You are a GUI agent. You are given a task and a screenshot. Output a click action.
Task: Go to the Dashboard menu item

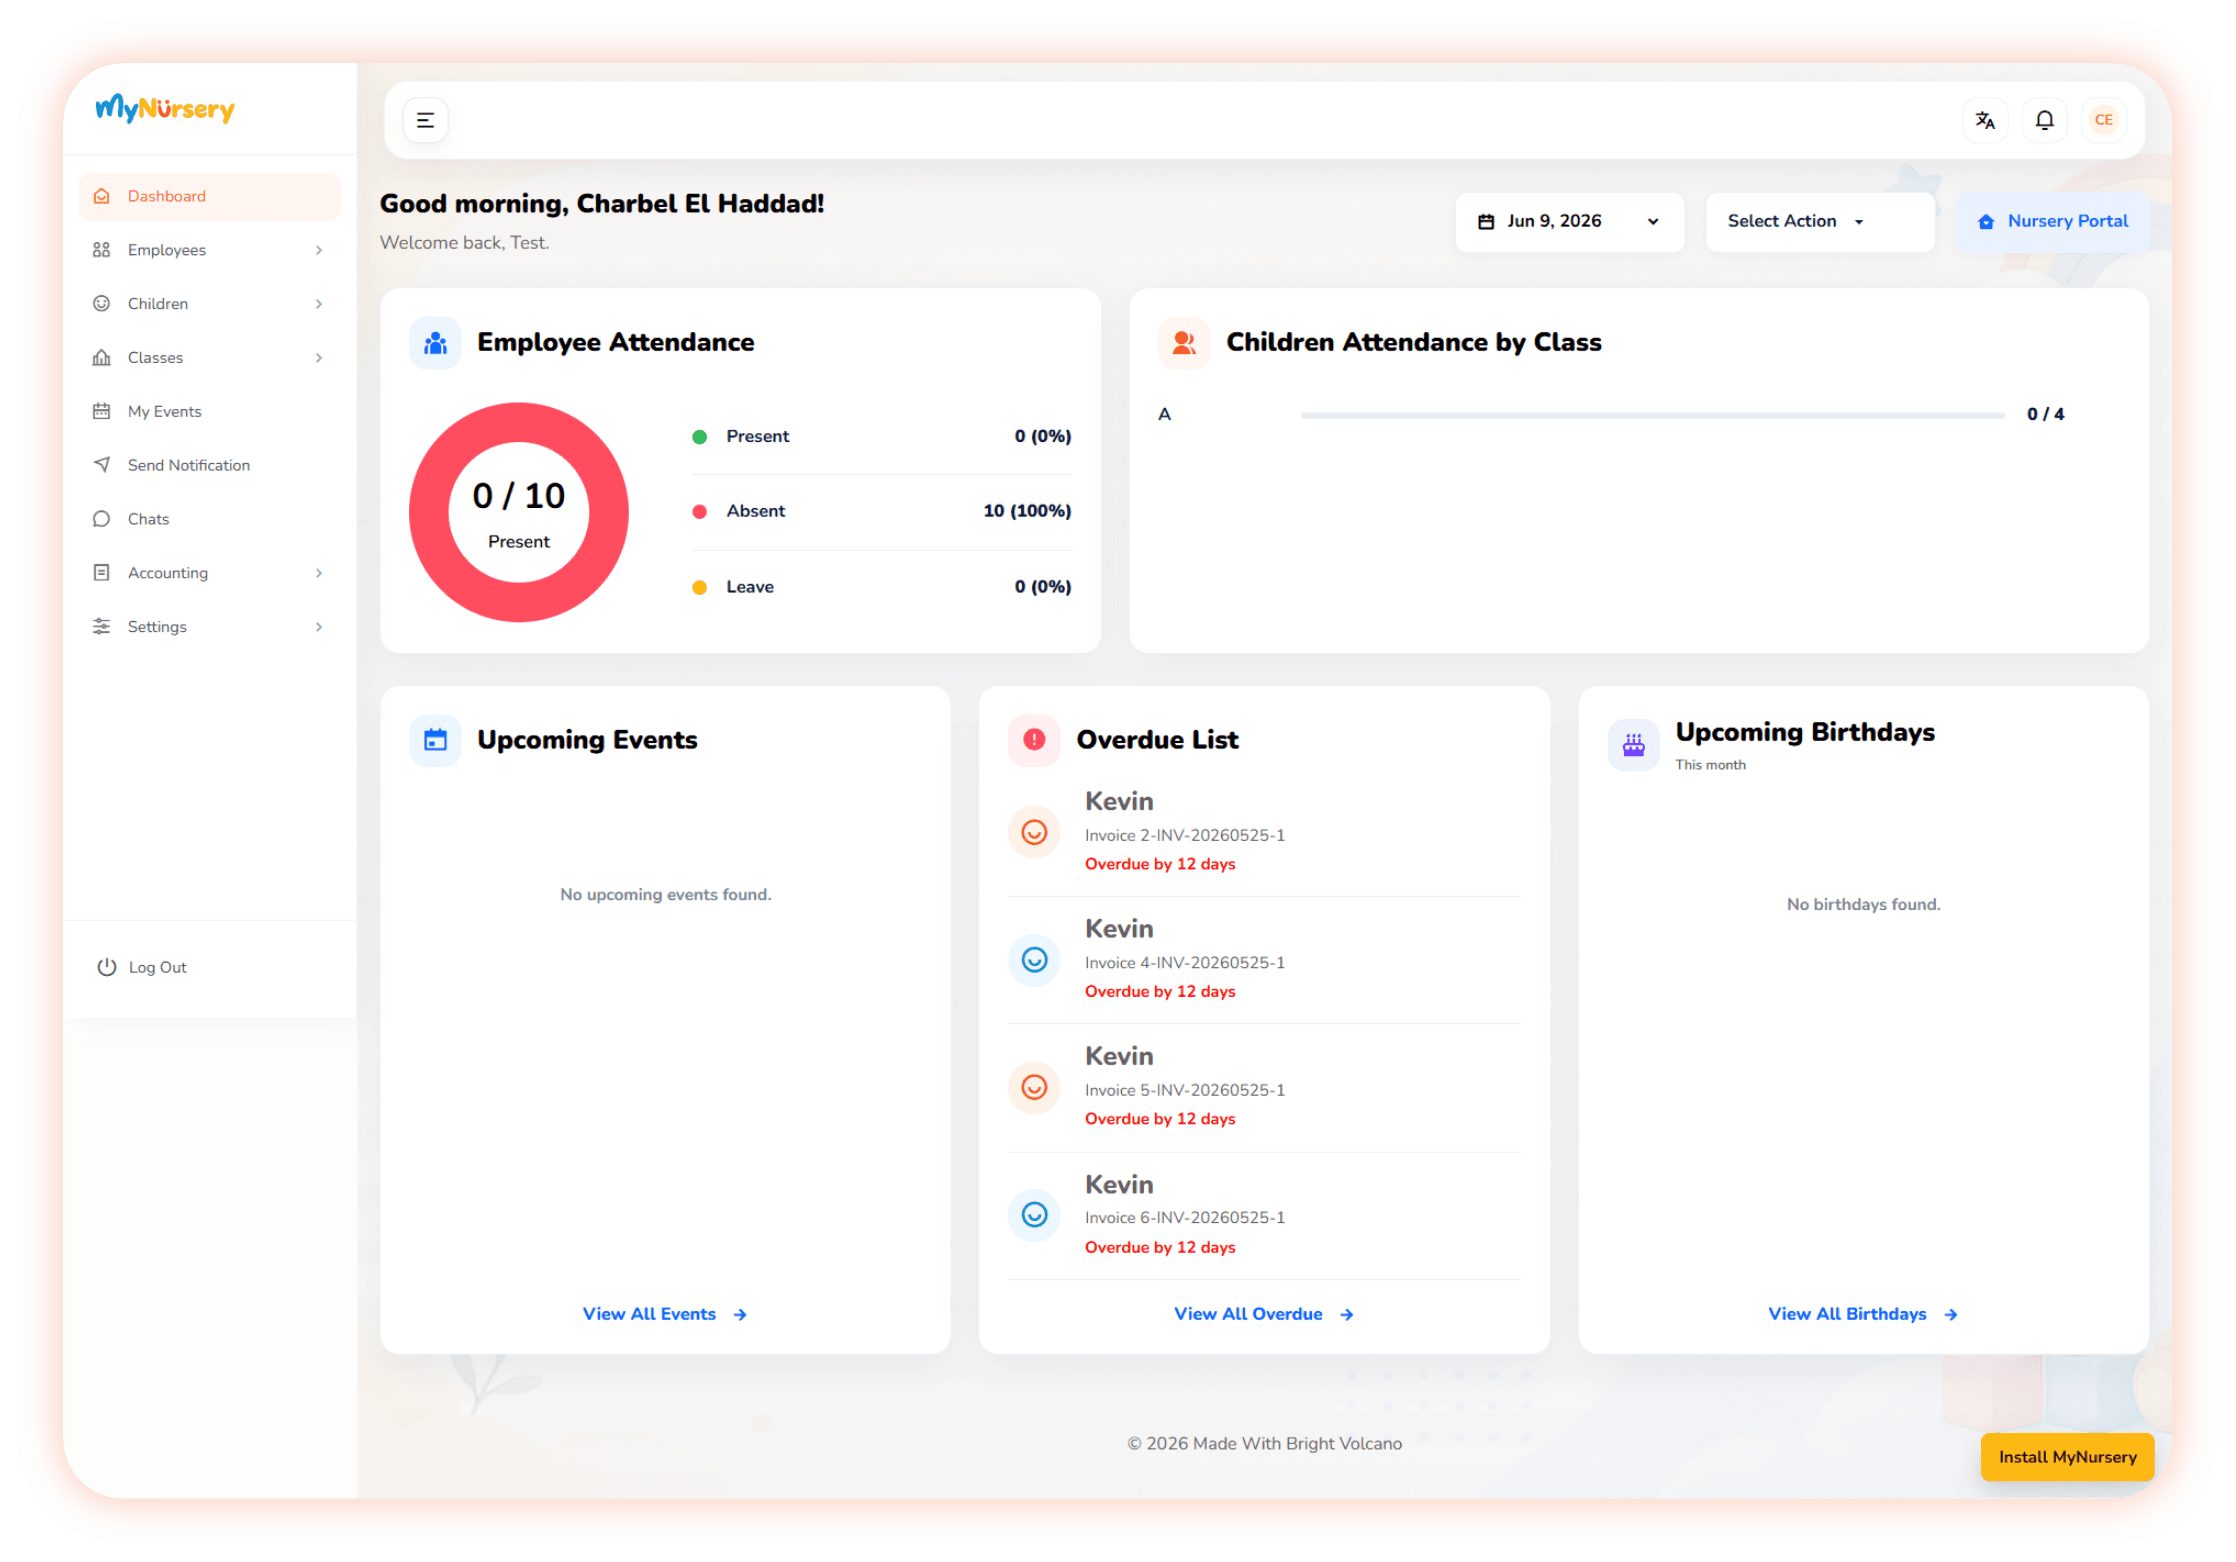pos(209,196)
